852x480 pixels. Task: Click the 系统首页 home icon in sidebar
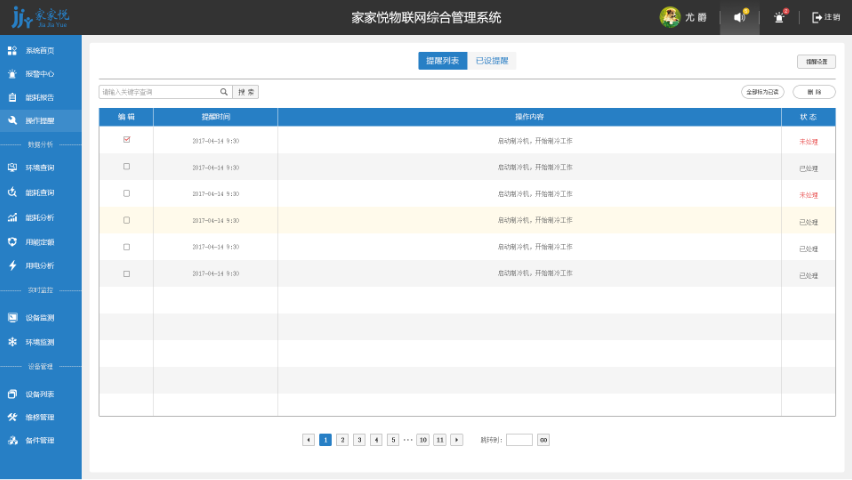point(12,50)
